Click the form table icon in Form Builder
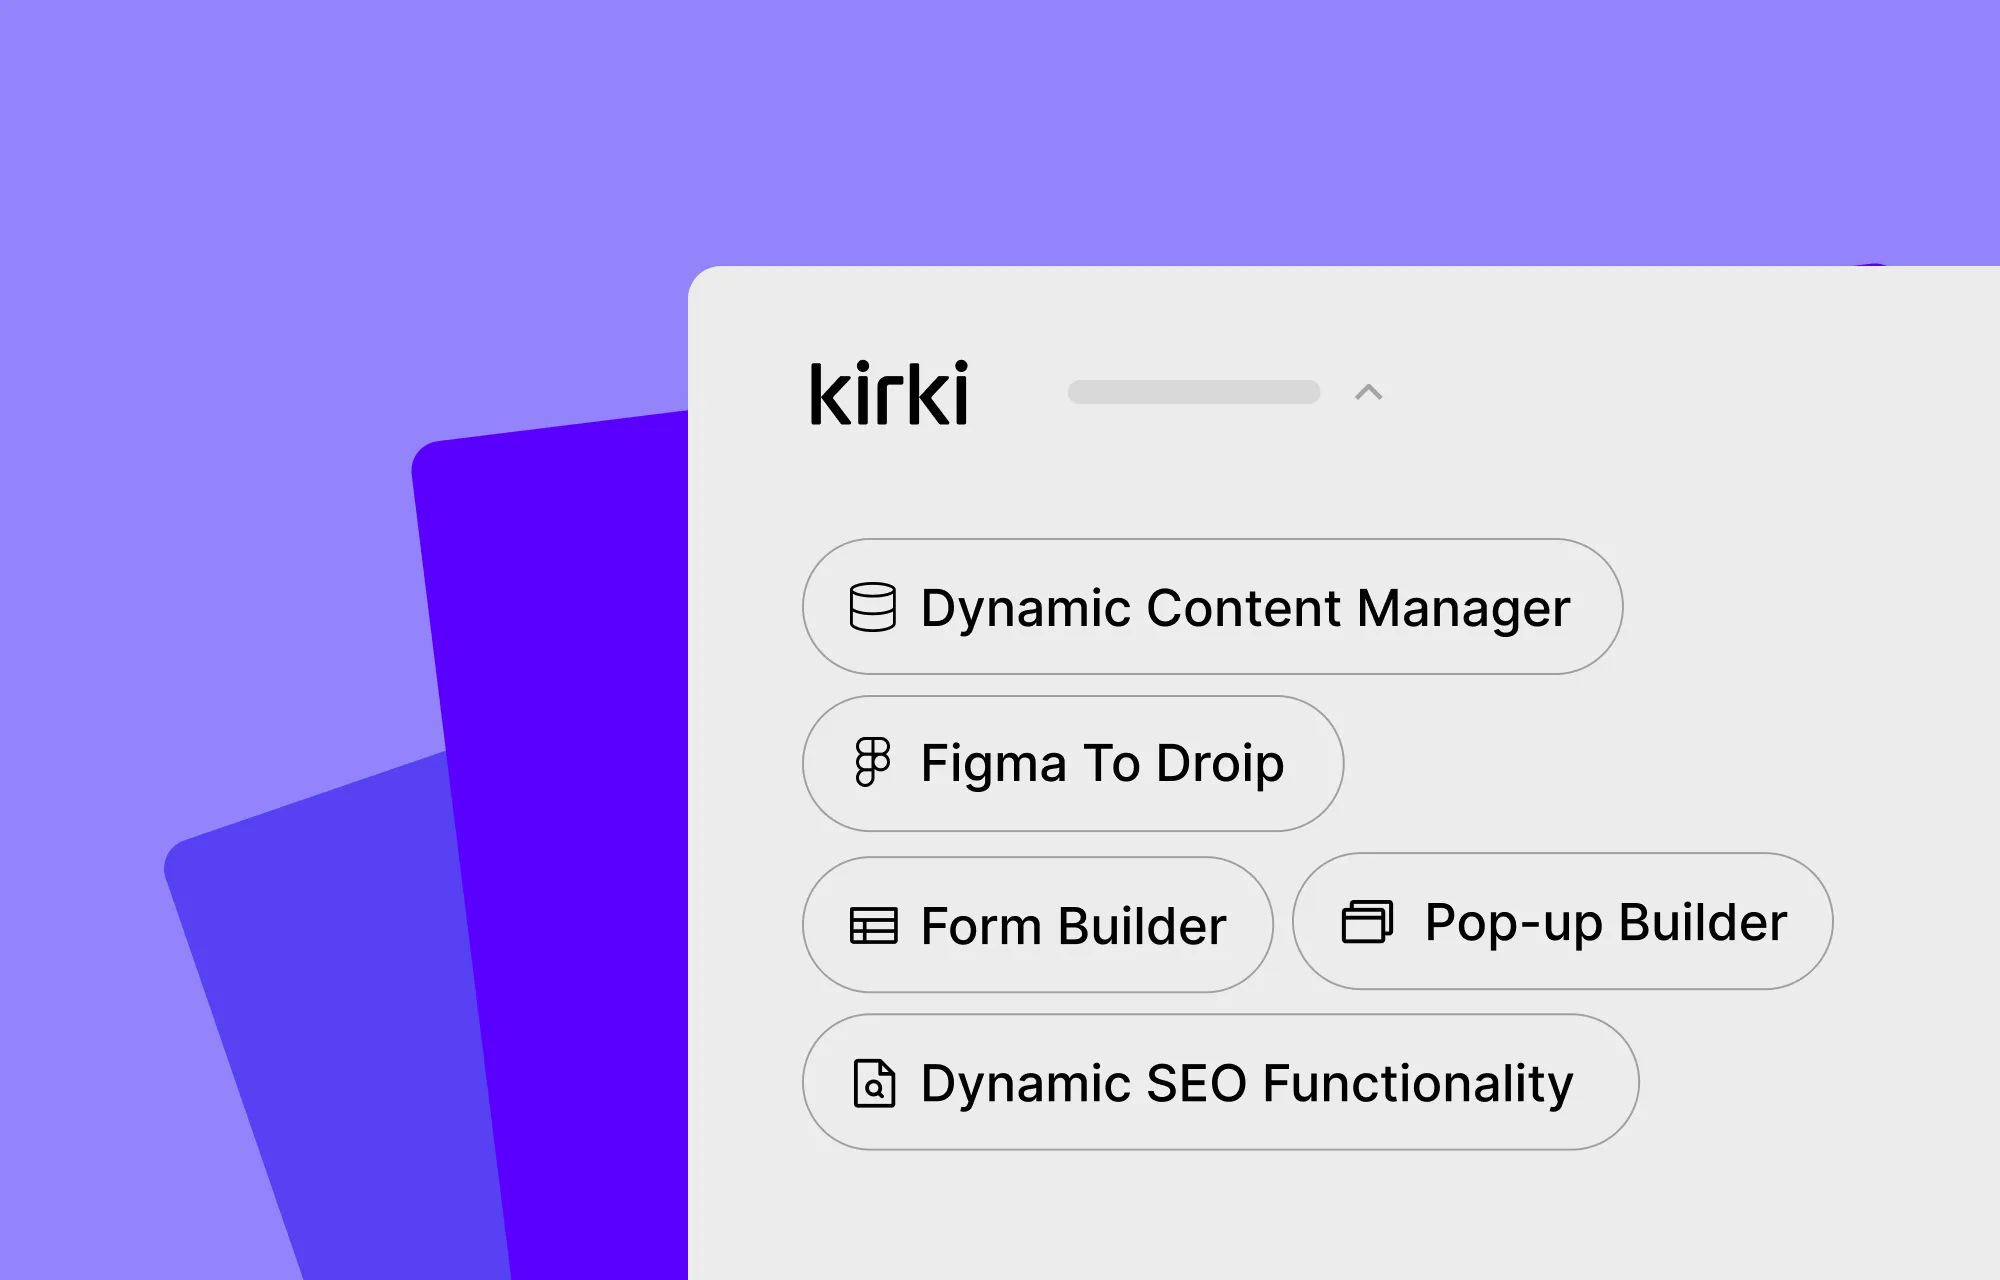 (x=873, y=926)
